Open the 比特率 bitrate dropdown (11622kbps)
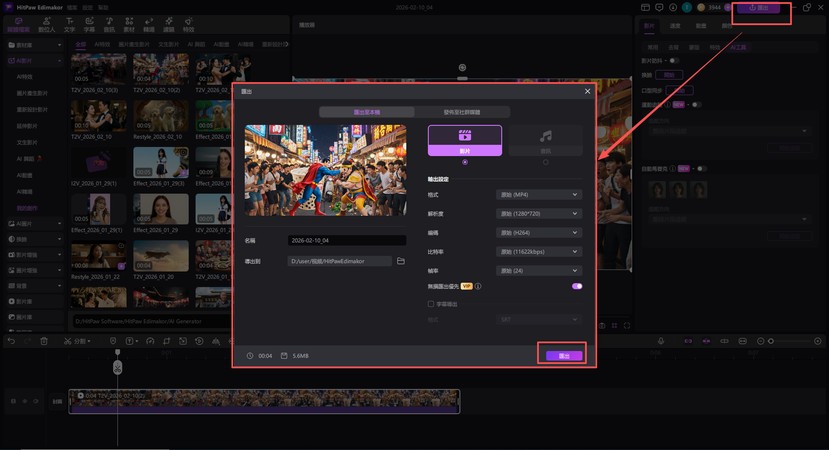This screenshot has width=829, height=450. pyautogui.click(x=538, y=251)
